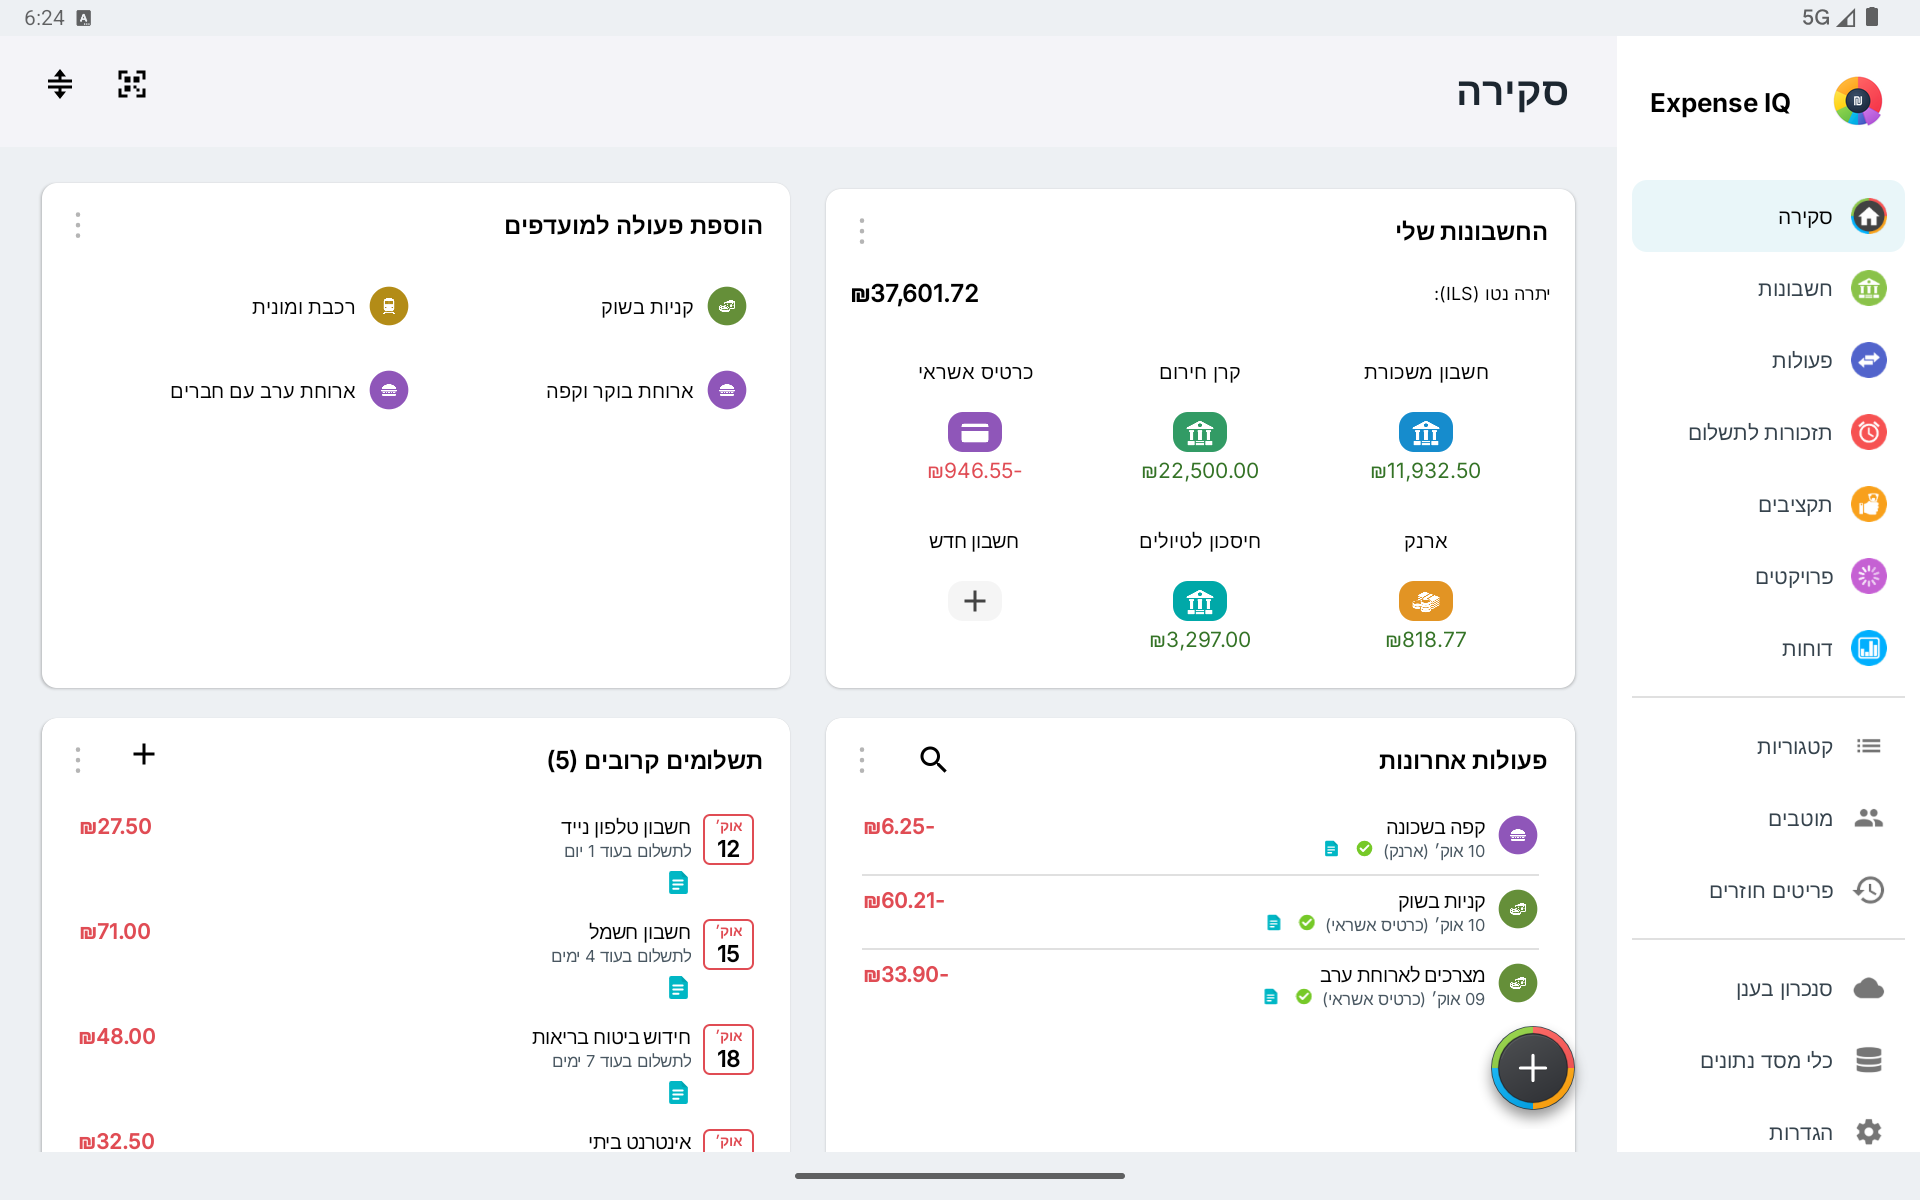Open the חשבון חשמל upcoming payment

point(416,958)
